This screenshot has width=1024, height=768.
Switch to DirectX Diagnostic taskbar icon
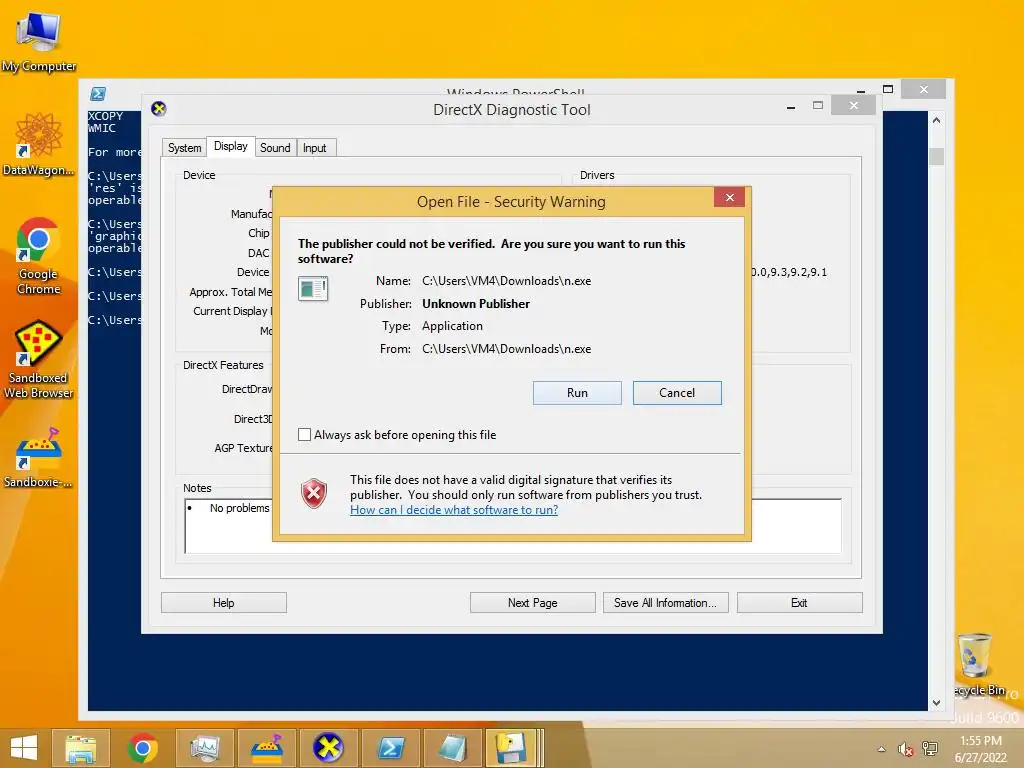(x=328, y=748)
